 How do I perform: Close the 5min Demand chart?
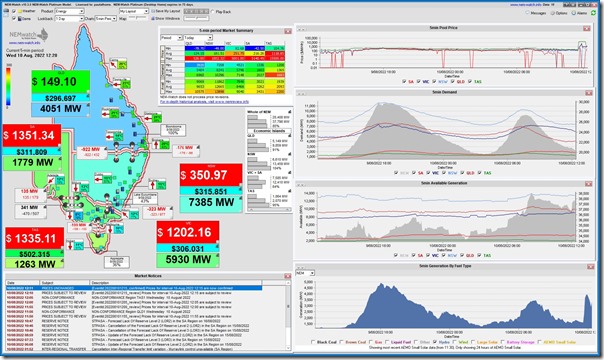click(x=588, y=93)
